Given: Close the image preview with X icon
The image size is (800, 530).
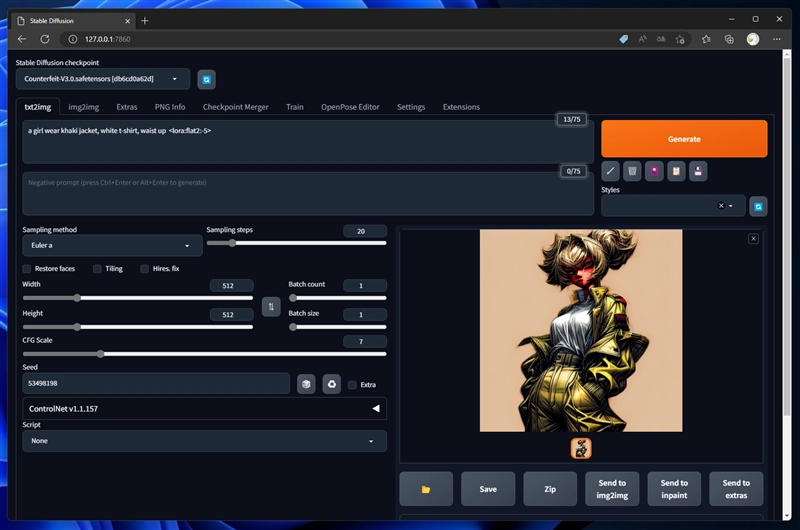Looking at the screenshot, I should (753, 239).
